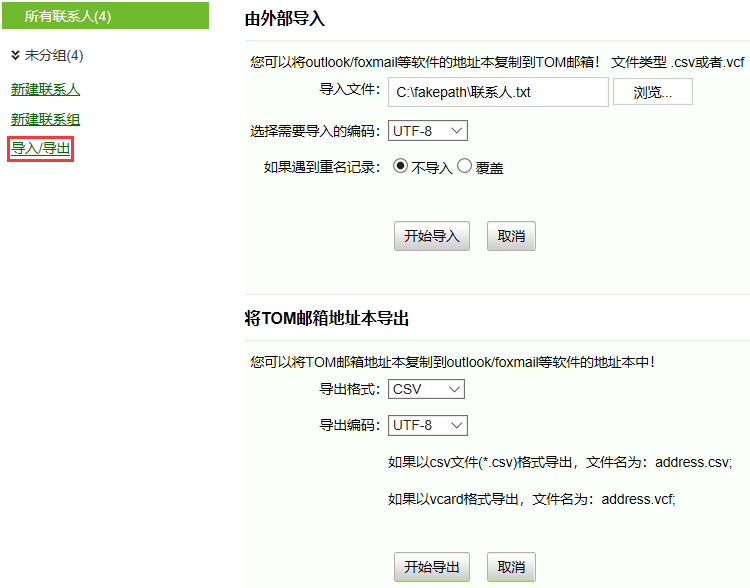Open the 导出格式 CSV dropdown
Screen dimensions: 750x588
click(x=426, y=389)
